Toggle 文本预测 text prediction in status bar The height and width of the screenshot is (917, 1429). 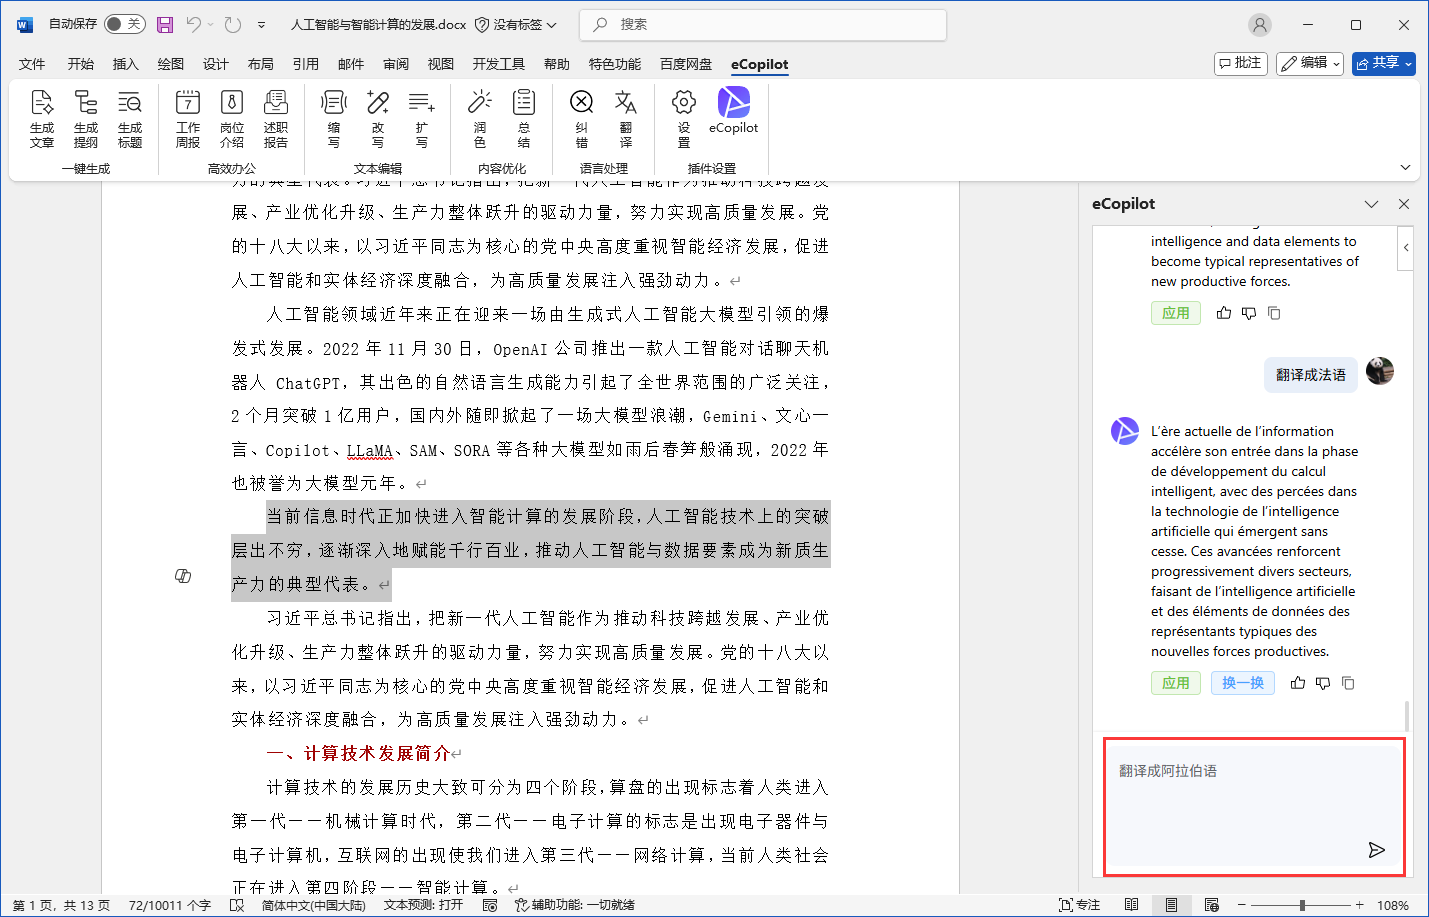tap(423, 905)
